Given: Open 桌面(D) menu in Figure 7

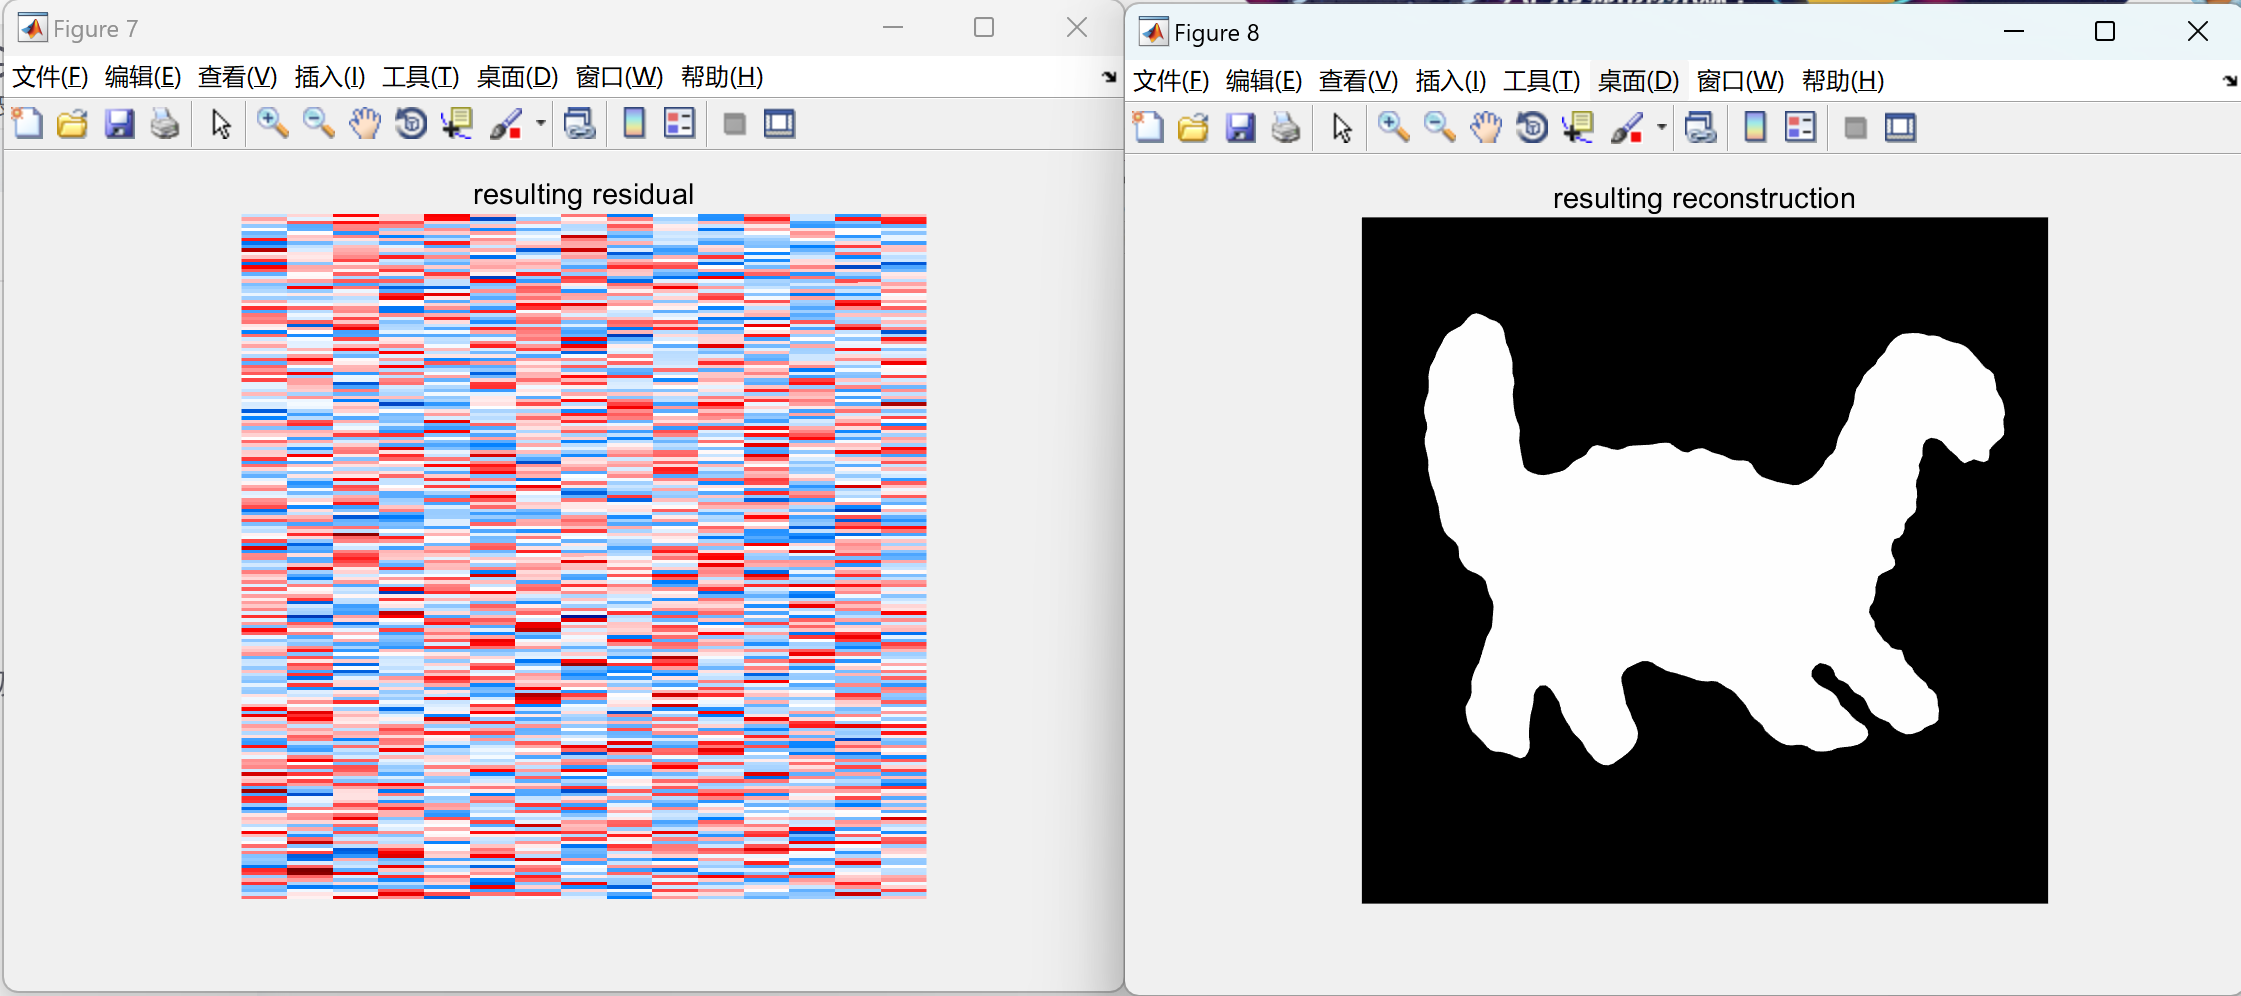Looking at the screenshot, I should (x=517, y=77).
